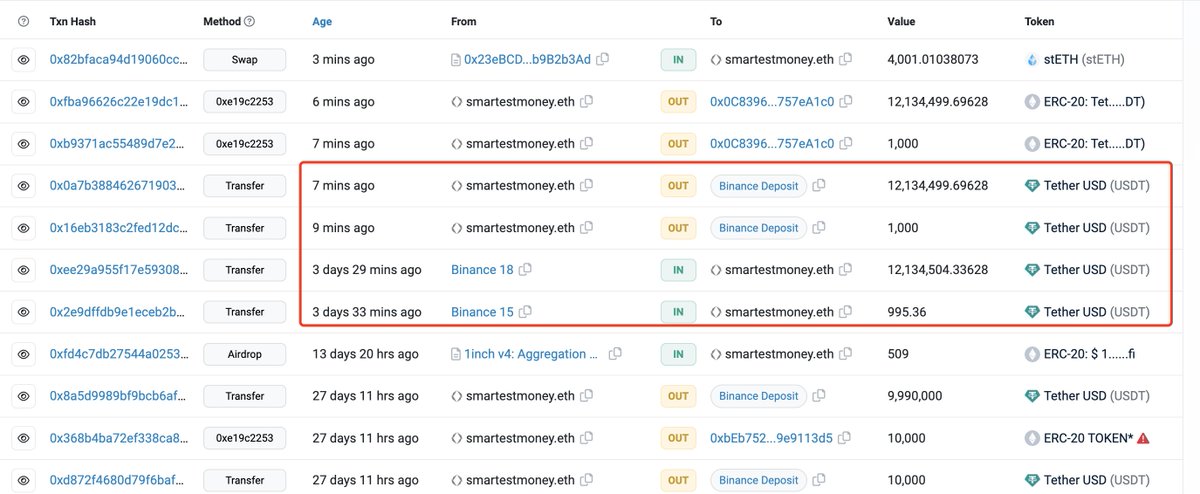This screenshot has width=1200, height=494.
Task: Click the Tether icon in 9 mins ago row
Action: coord(1033,228)
